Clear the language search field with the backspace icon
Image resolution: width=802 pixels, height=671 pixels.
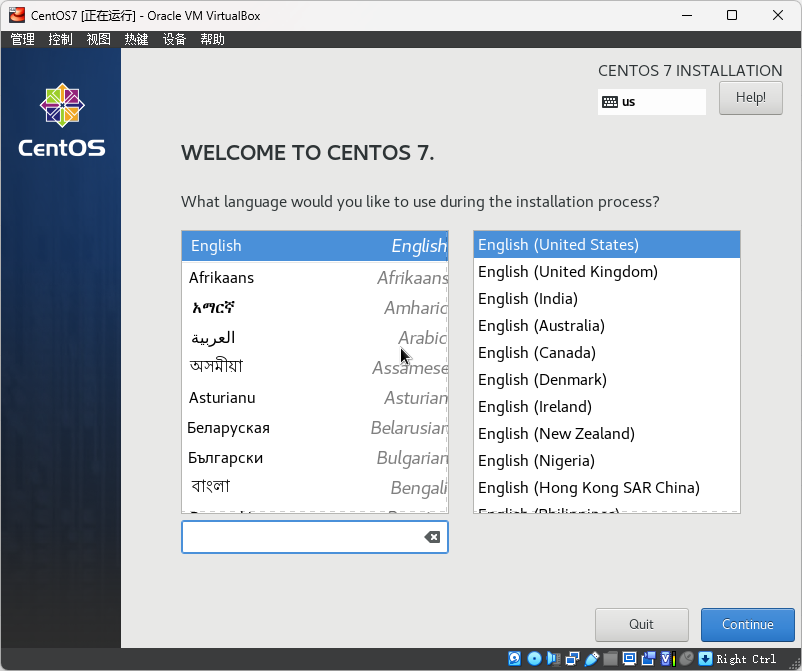[432, 537]
